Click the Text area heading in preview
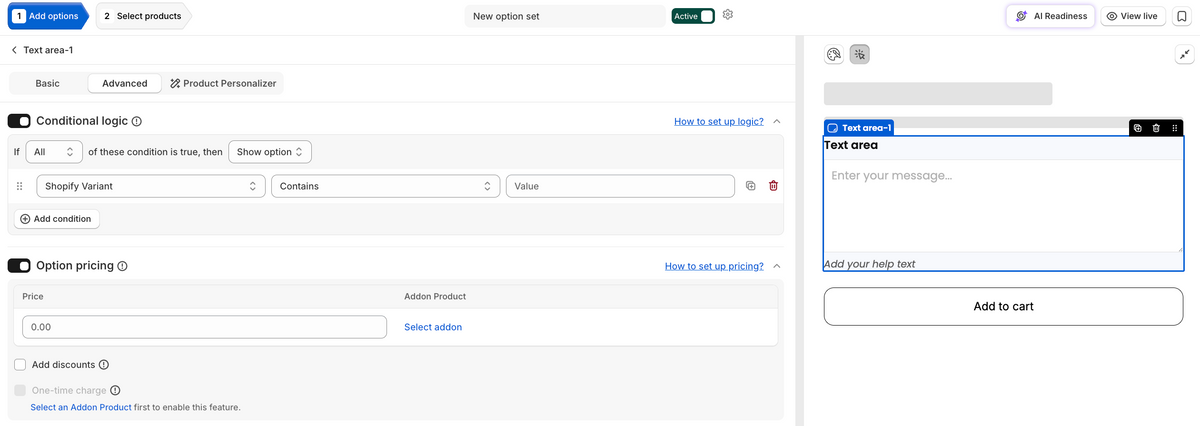Viewport: 1200px width, 426px height. tap(851, 145)
